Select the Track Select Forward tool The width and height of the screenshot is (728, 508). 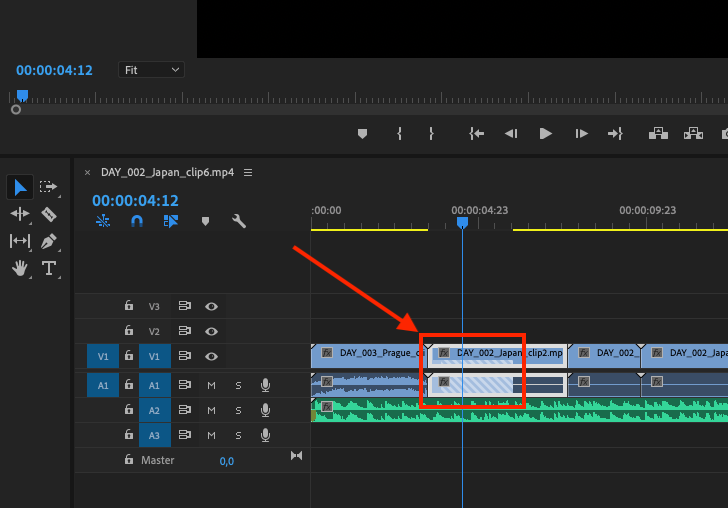point(48,187)
